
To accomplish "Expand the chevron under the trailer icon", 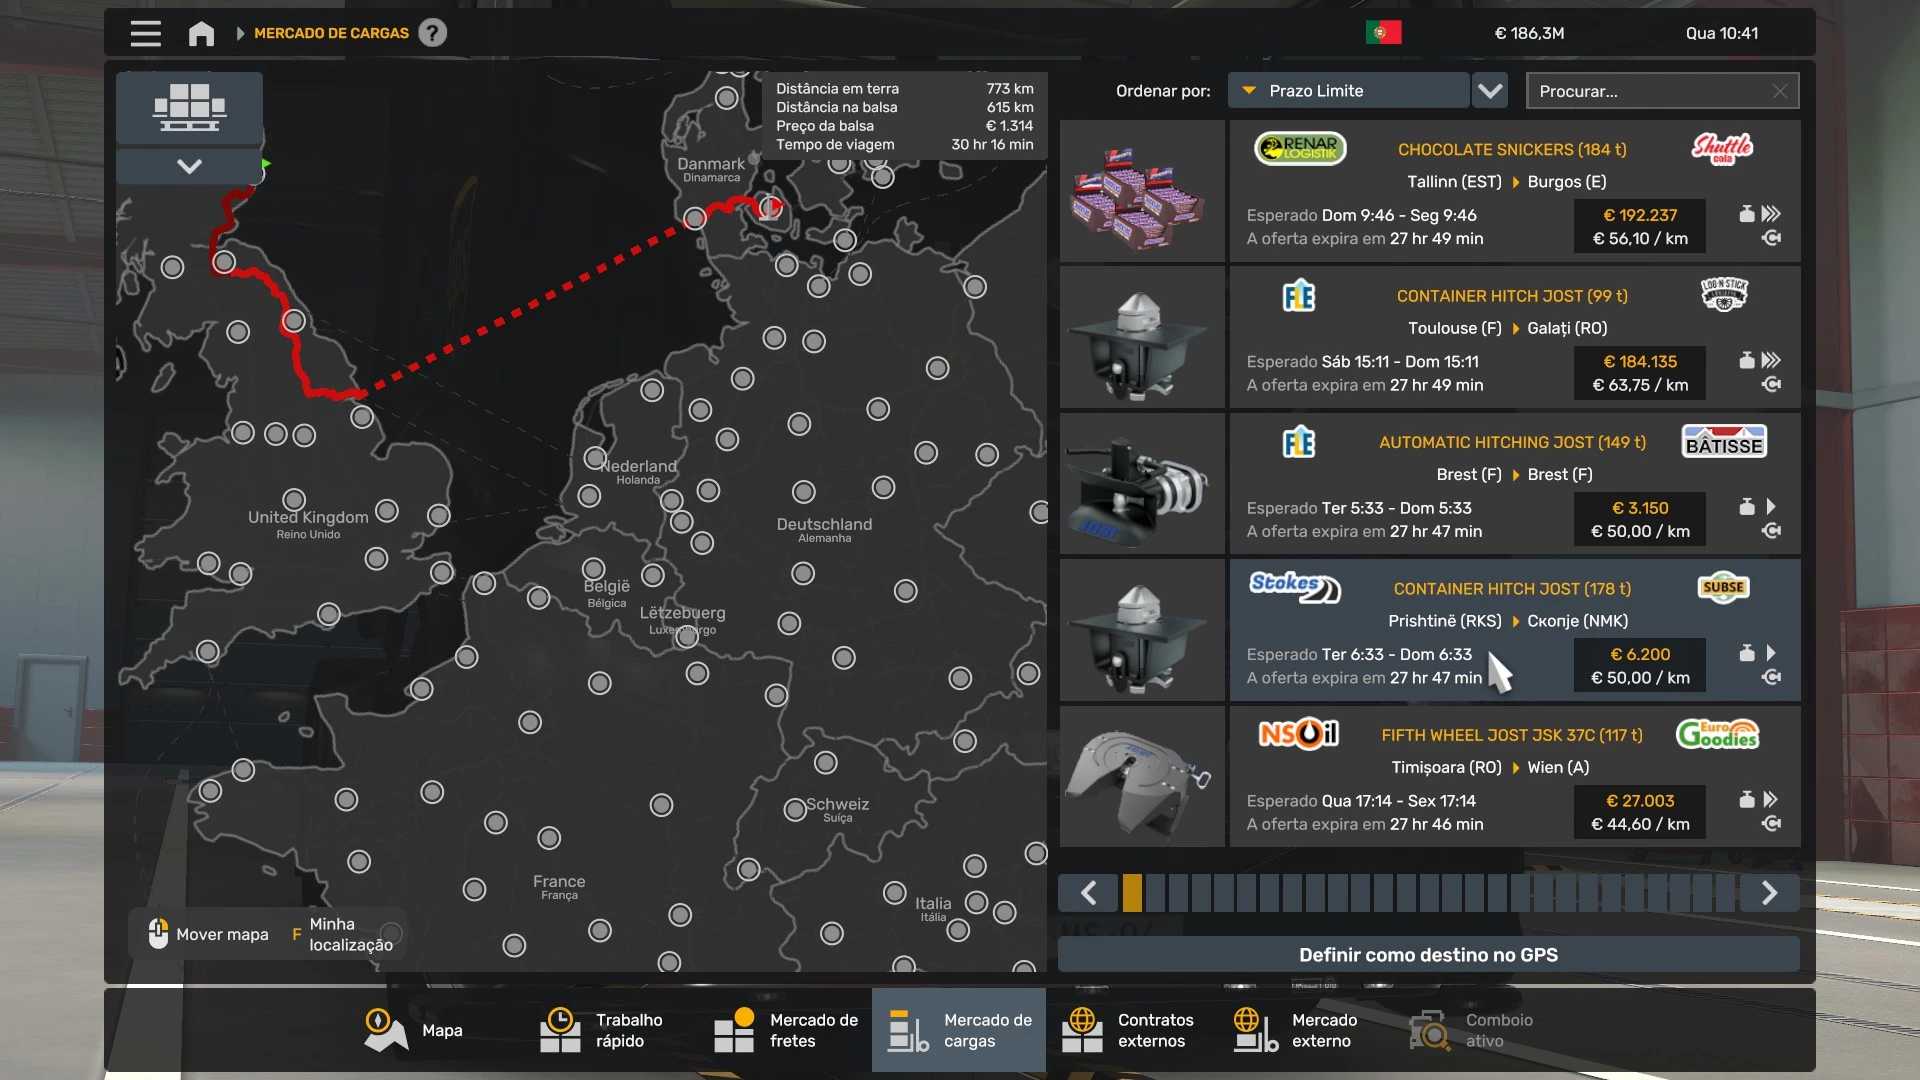I will (x=189, y=166).
